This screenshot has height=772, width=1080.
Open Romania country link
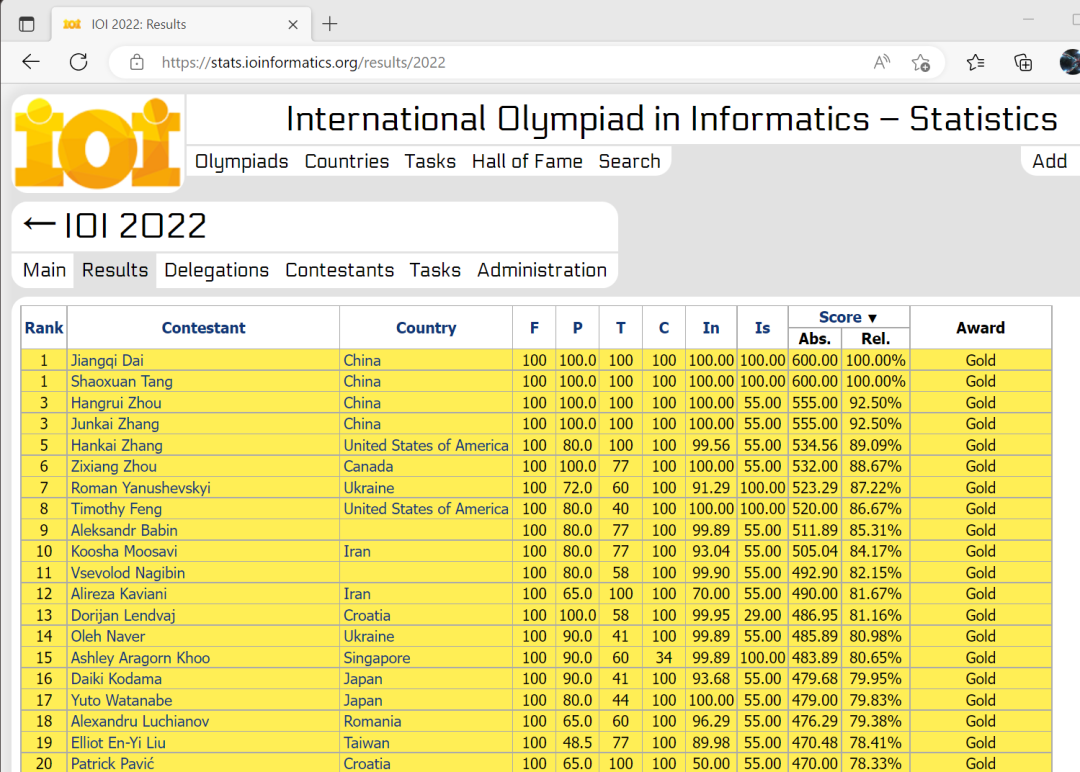[372, 721]
